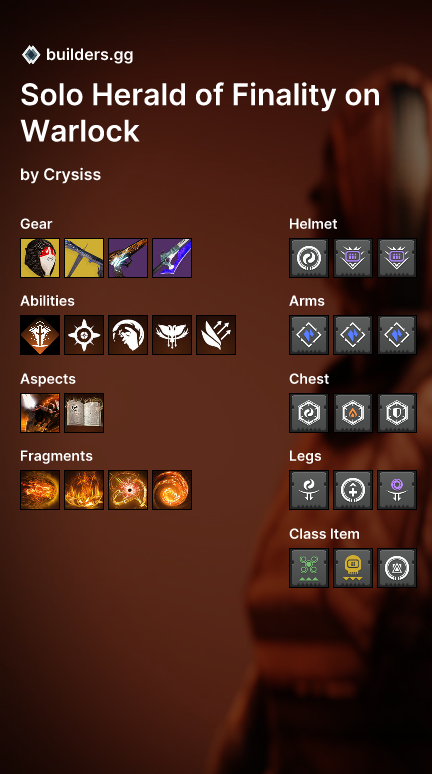Select the exotic helmet in Gear

tap(40, 258)
